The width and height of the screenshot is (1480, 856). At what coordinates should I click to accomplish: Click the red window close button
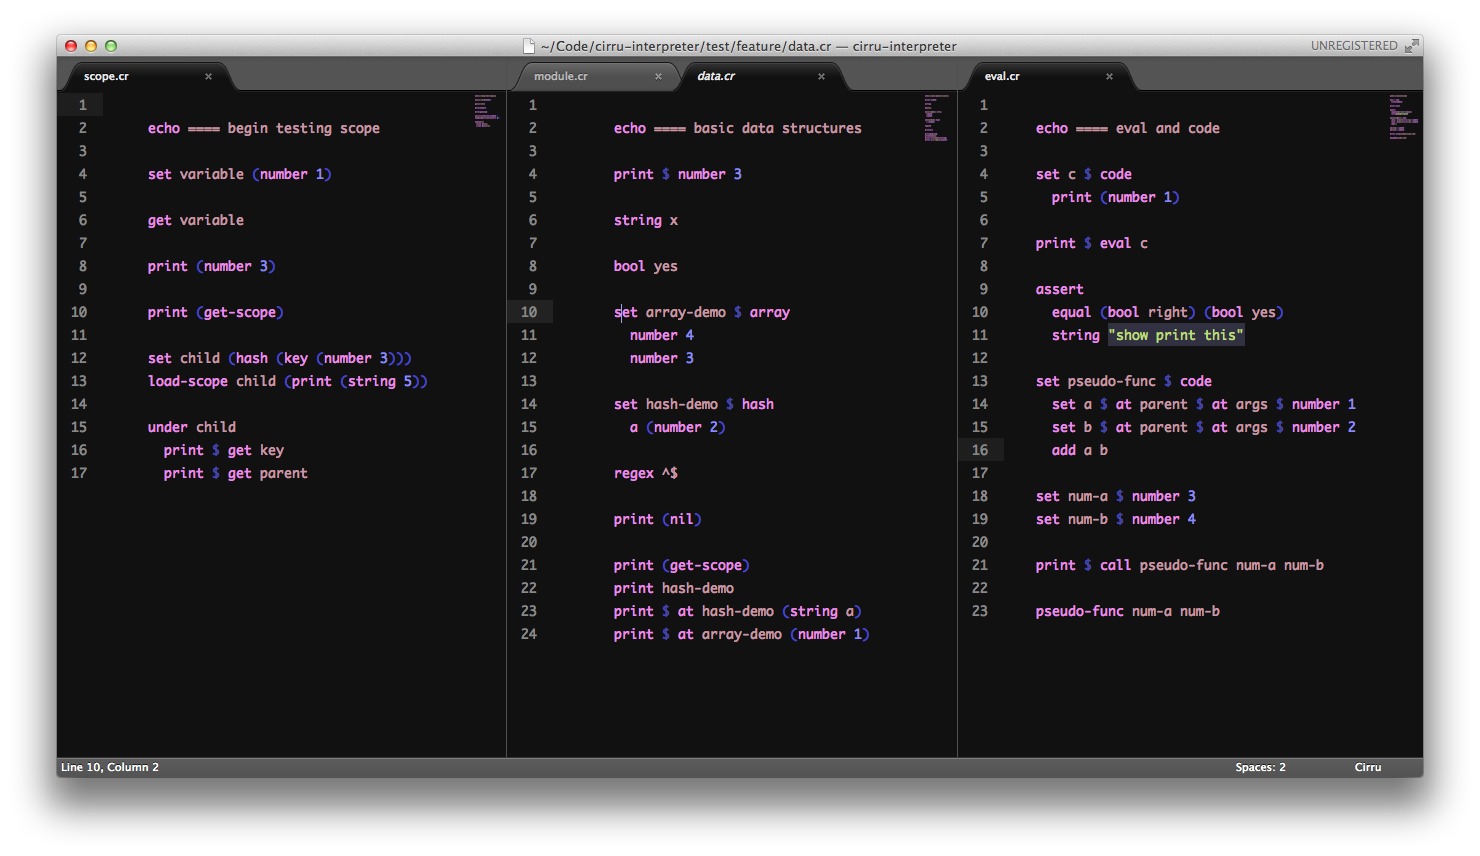[x=71, y=46]
